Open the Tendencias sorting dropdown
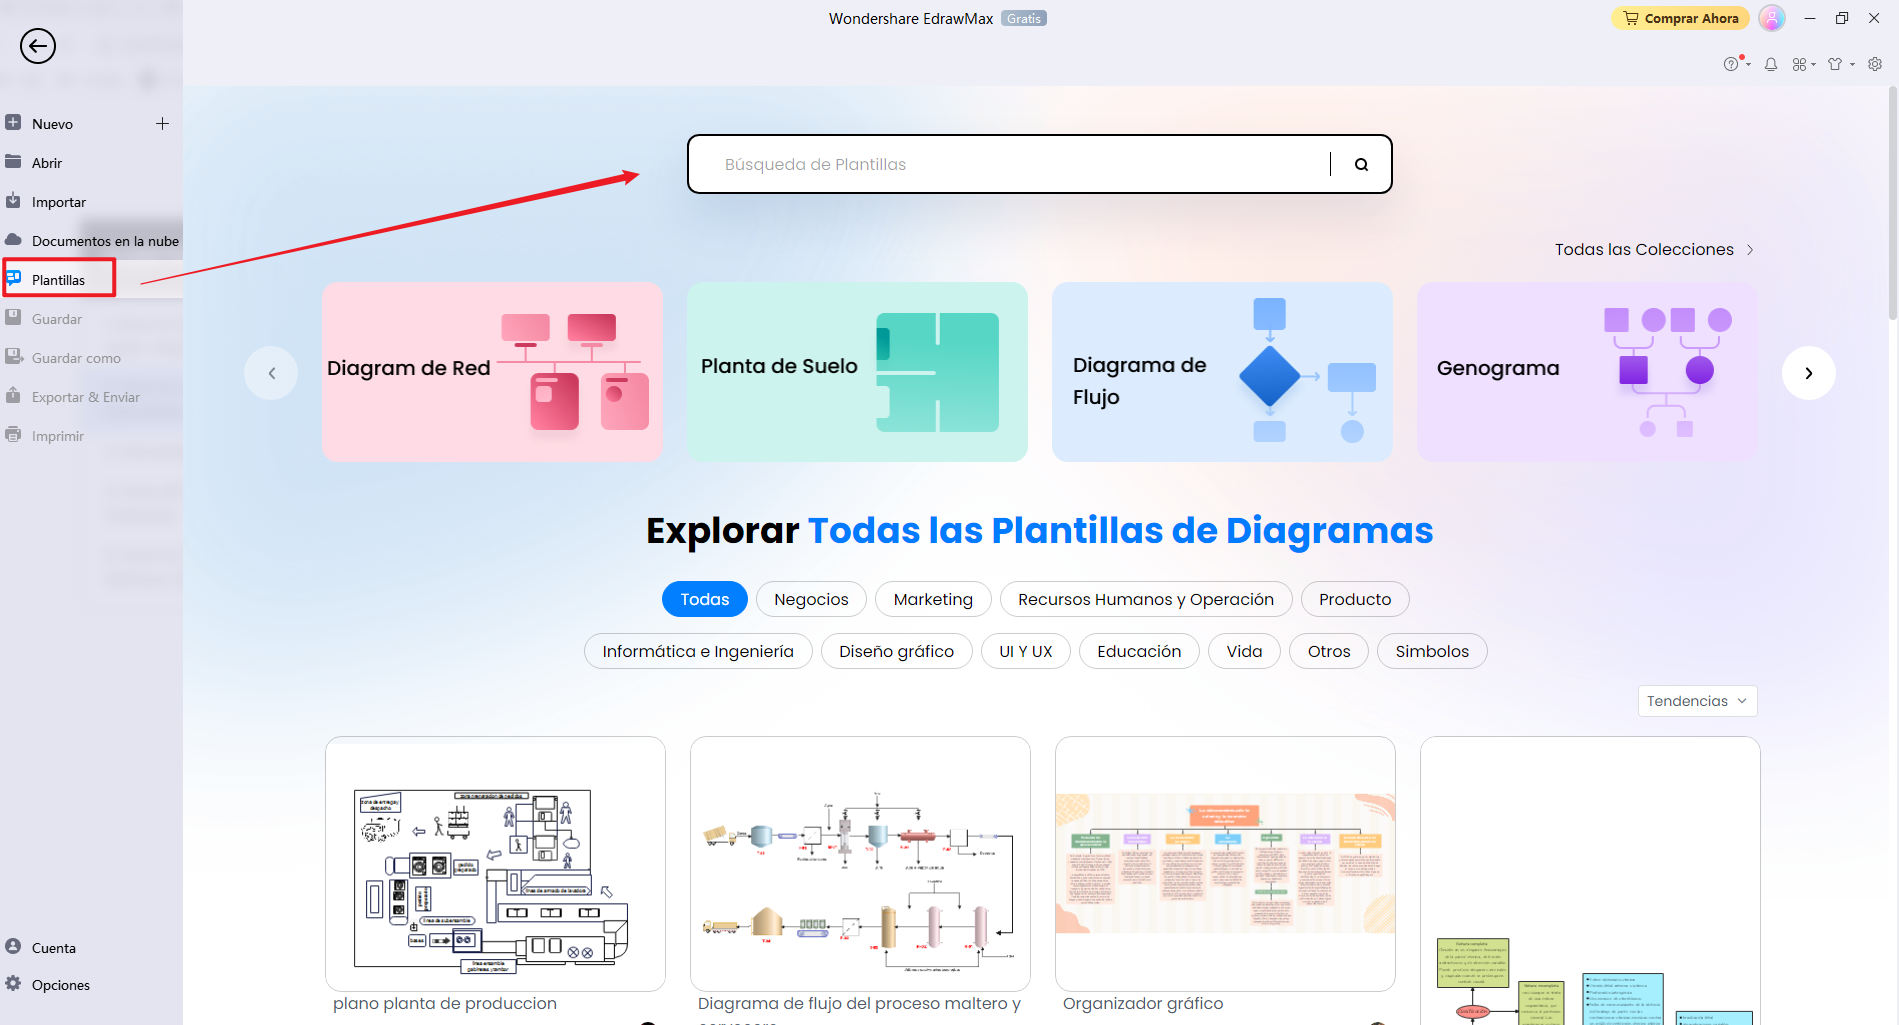 click(1696, 701)
